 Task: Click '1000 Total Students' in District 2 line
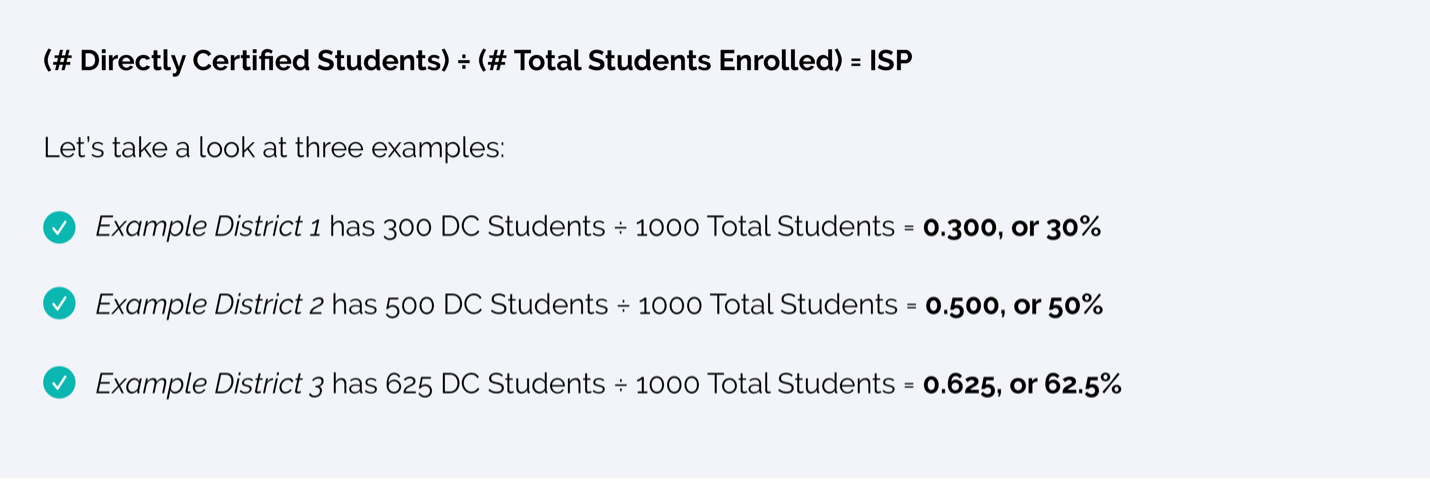767,305
